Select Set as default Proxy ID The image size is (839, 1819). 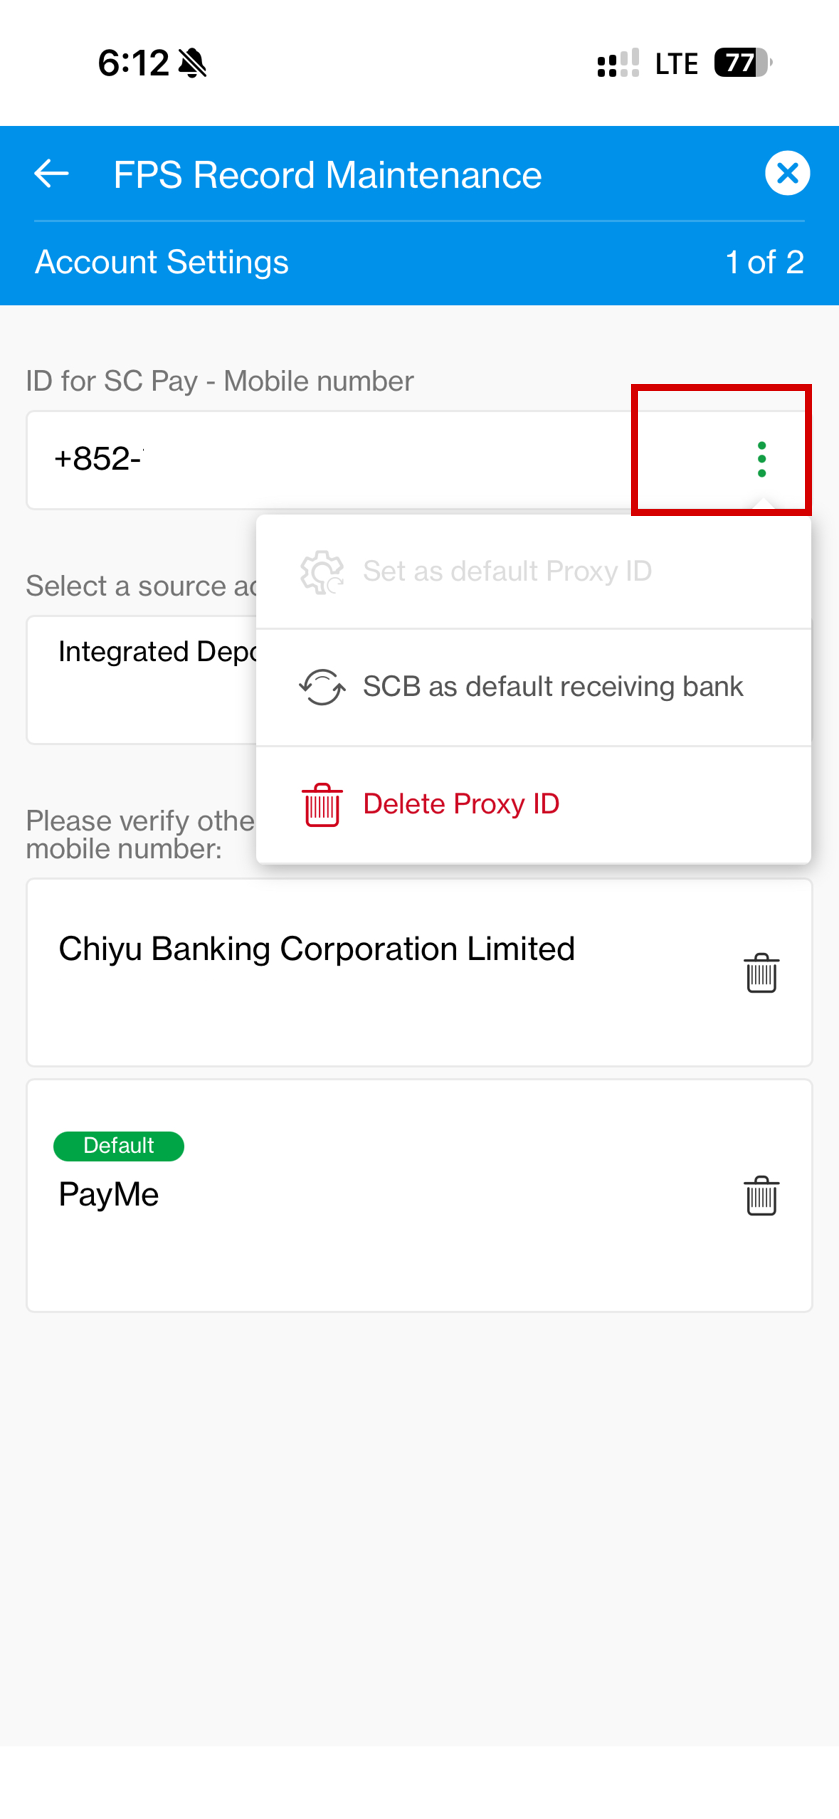(507, 571)
